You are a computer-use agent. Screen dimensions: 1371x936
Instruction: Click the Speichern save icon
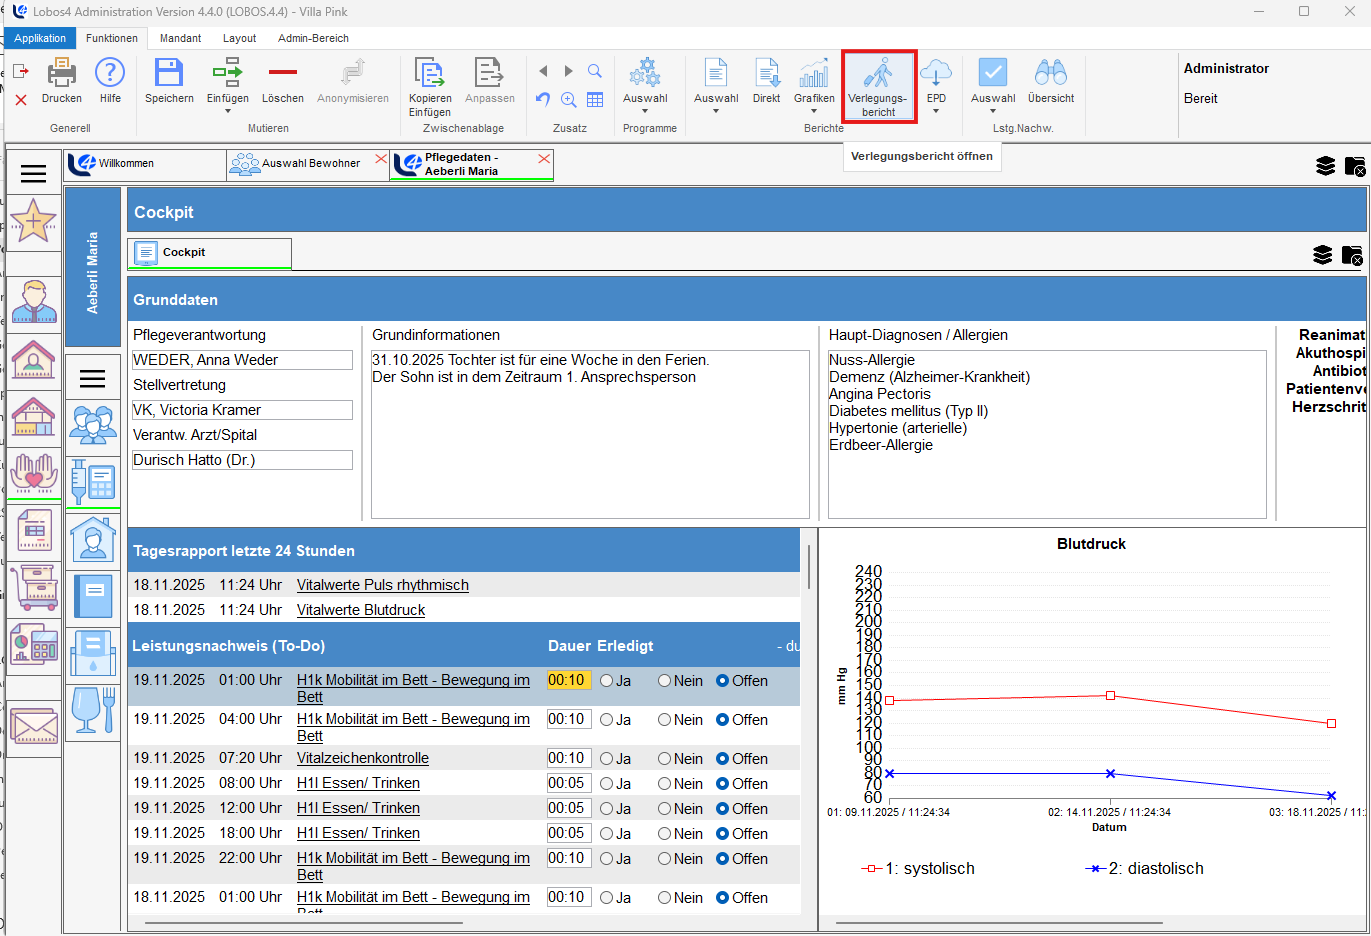pyautogui.click(x=169, y=74)
